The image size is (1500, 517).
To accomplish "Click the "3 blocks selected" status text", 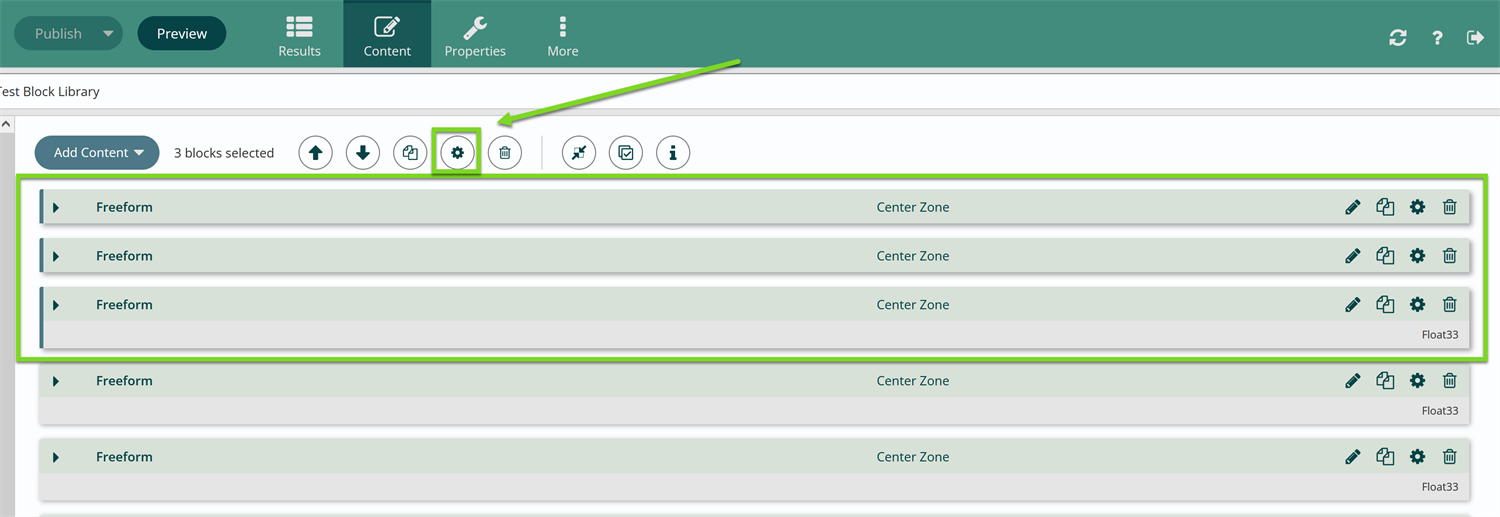I will 224,153.
